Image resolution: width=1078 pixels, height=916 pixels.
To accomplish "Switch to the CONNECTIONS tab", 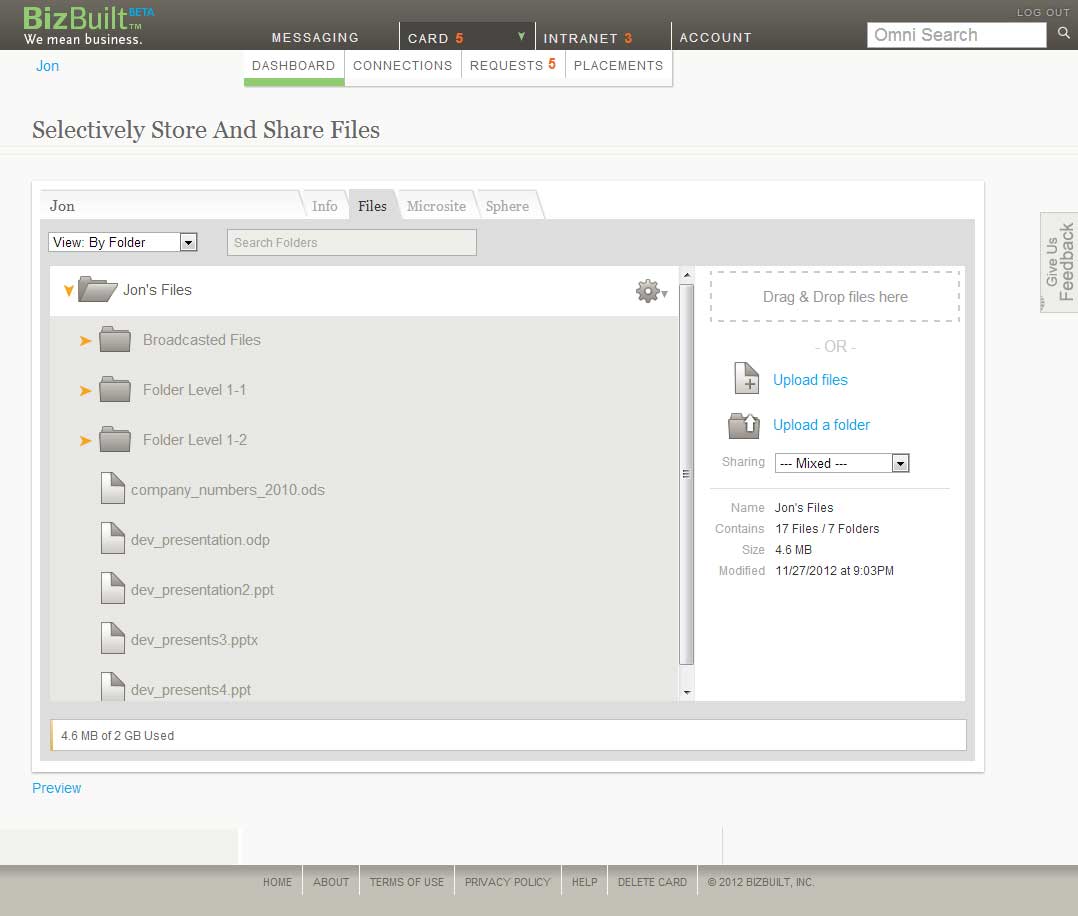I will pos(403,66).
